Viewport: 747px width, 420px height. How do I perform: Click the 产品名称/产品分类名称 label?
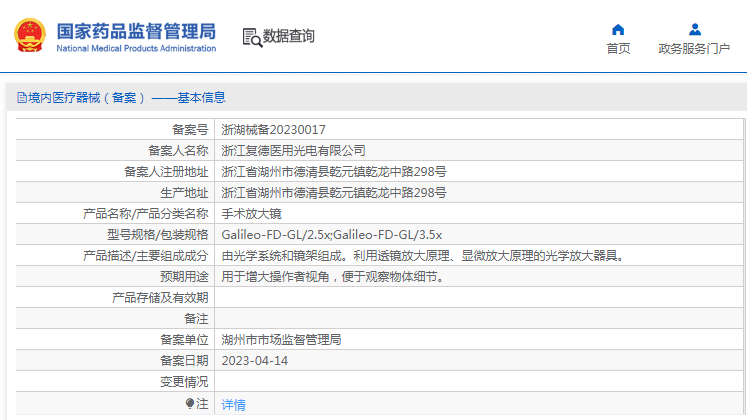tap(146, 213)
